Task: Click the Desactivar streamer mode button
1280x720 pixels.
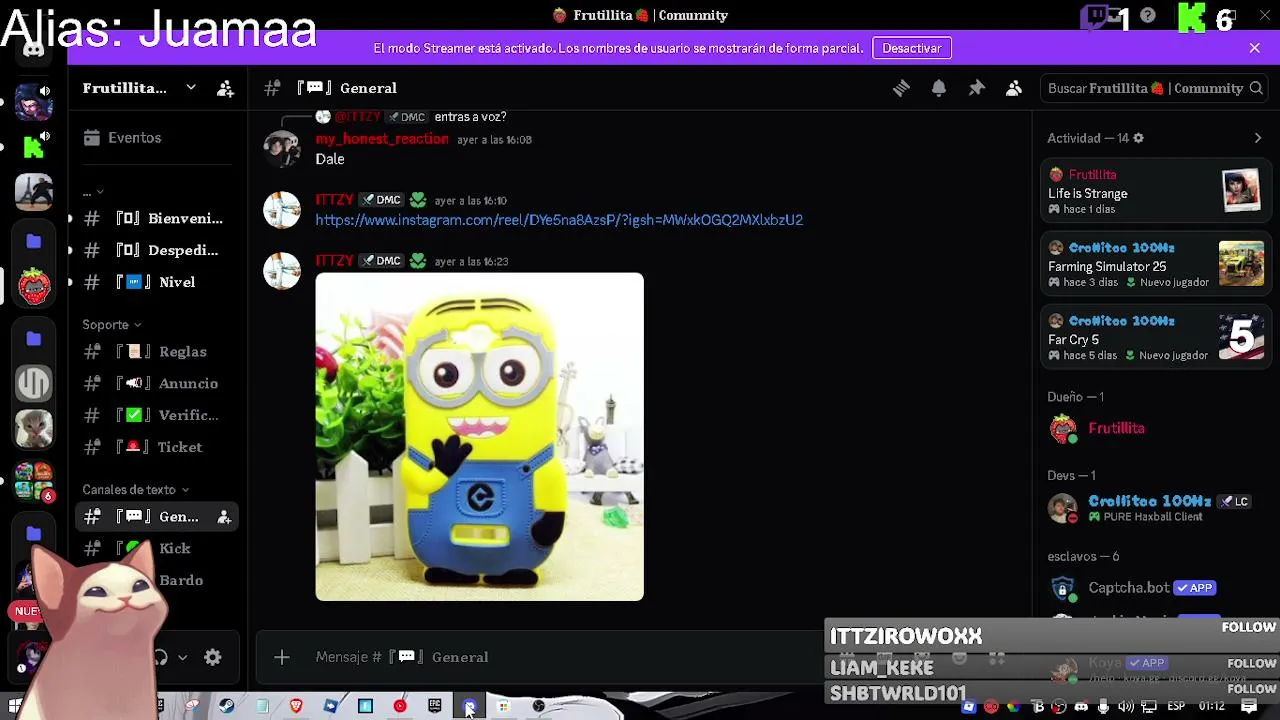Action: coord(911,48)
